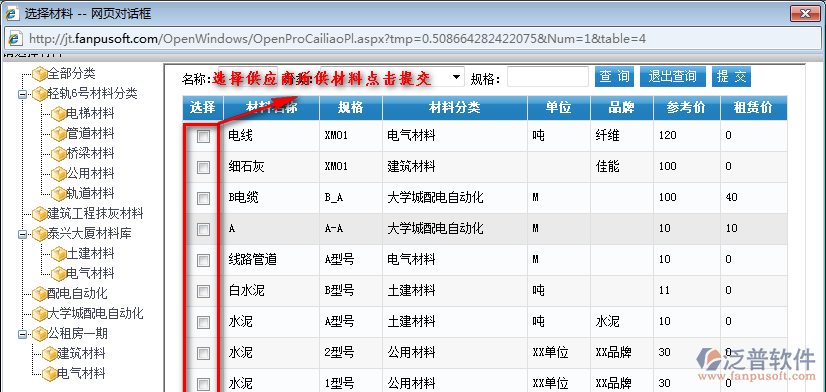
Task: Click the cube icon for 配电自动化 node
Action: (40, 294)
